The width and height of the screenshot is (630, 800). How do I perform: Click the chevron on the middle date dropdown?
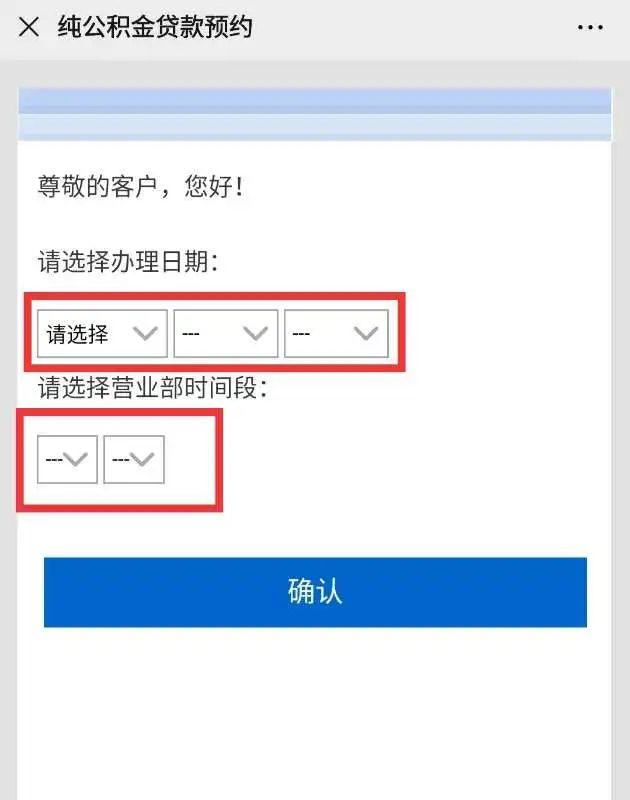(x=256, y=334)
